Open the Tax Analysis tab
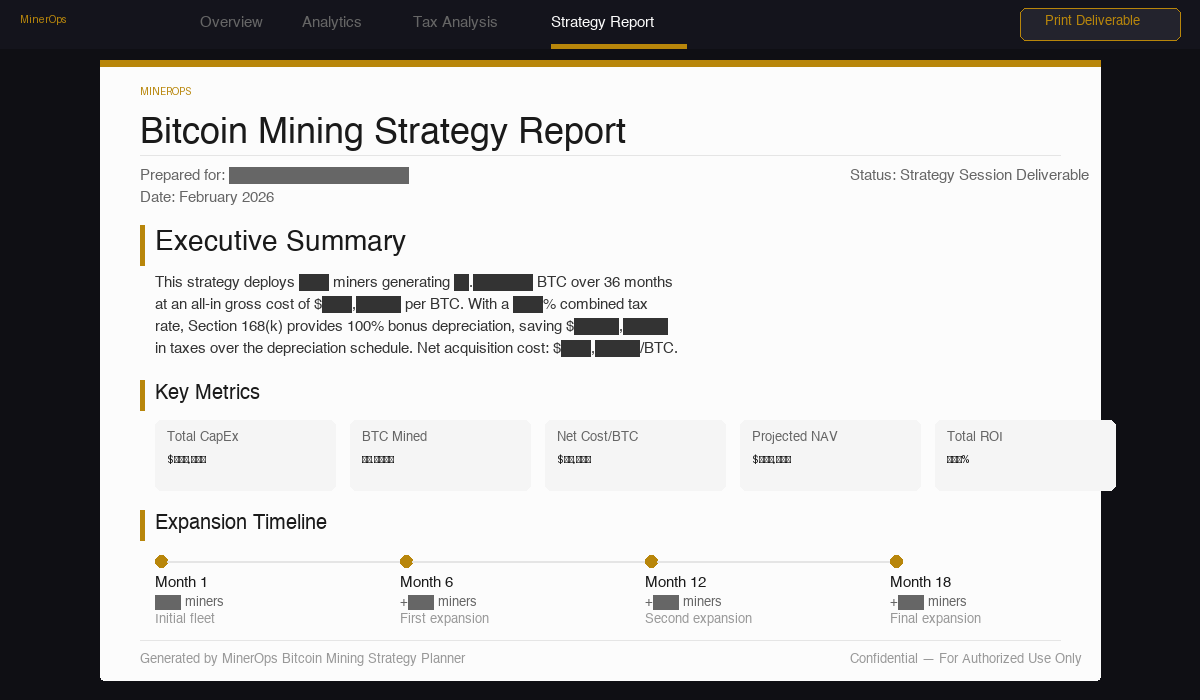This screenshot has width=1200, height=700. pyautogui.click(x=455, y=22)
